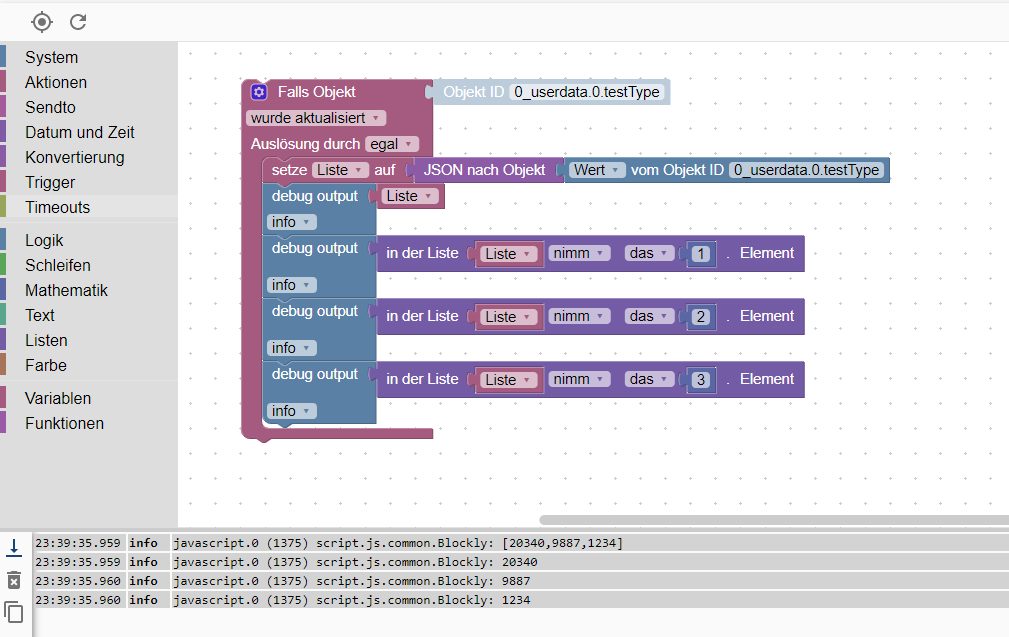Click the refresh arrow icon in toolbar
Viewport: 1009px width, 637px height.
coord(78,22)
